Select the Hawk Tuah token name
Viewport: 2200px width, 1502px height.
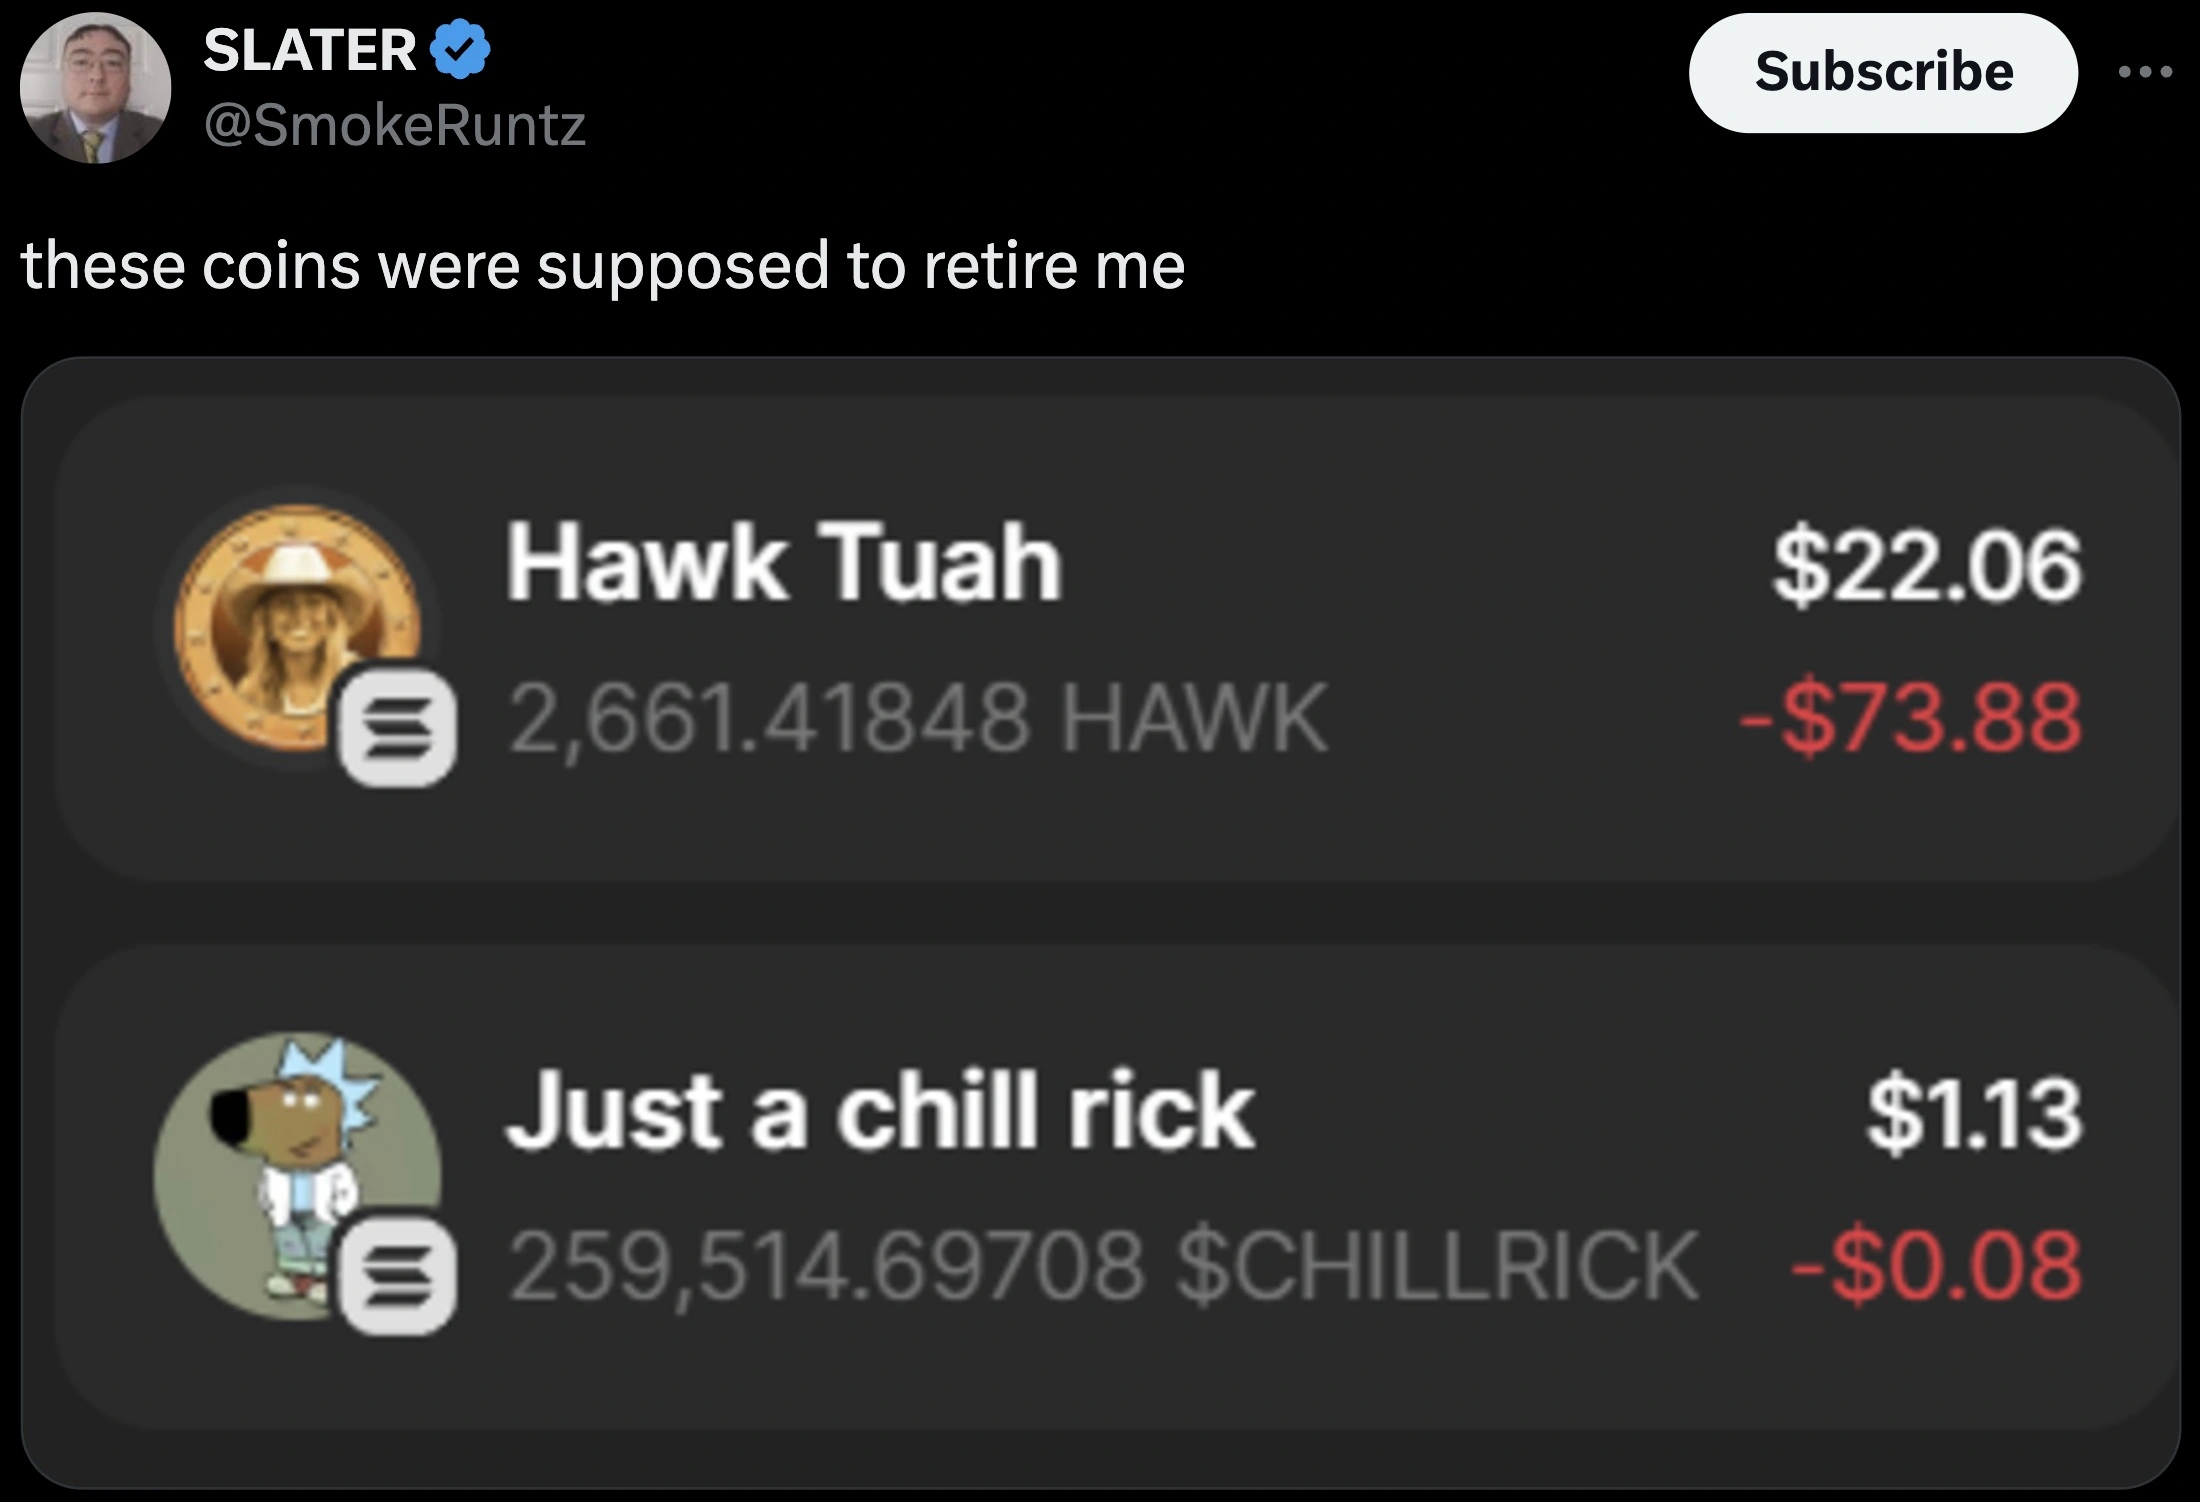[784, 563]
